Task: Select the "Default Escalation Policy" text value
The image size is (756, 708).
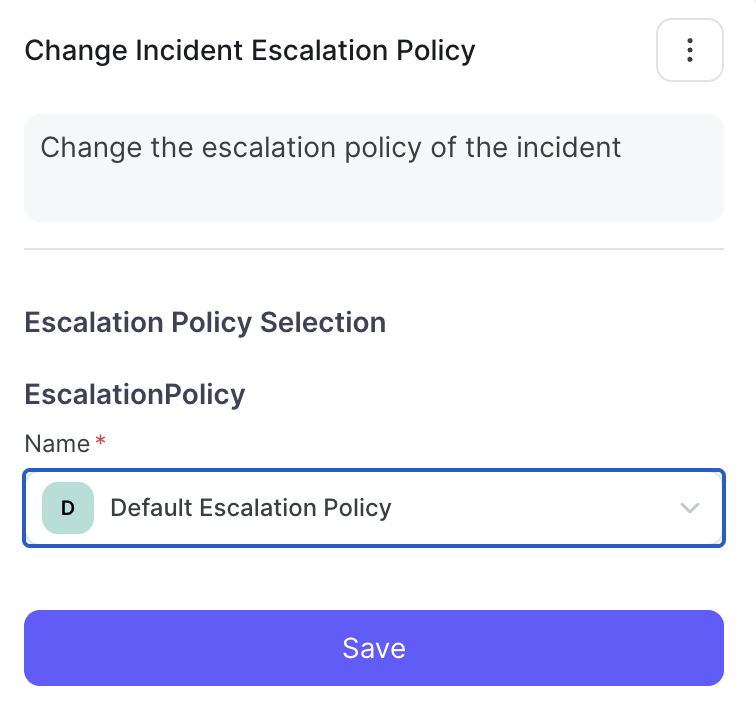Action: pos(251,508)
